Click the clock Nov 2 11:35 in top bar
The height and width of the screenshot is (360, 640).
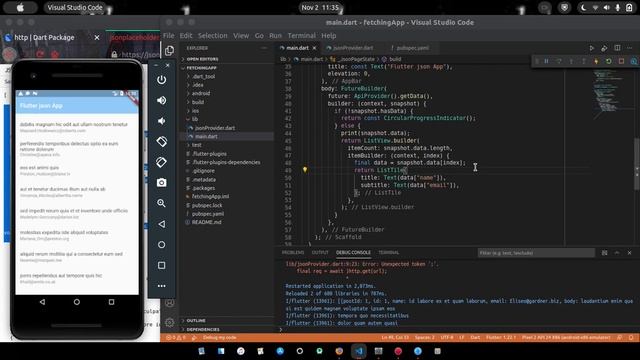point(320,7)
